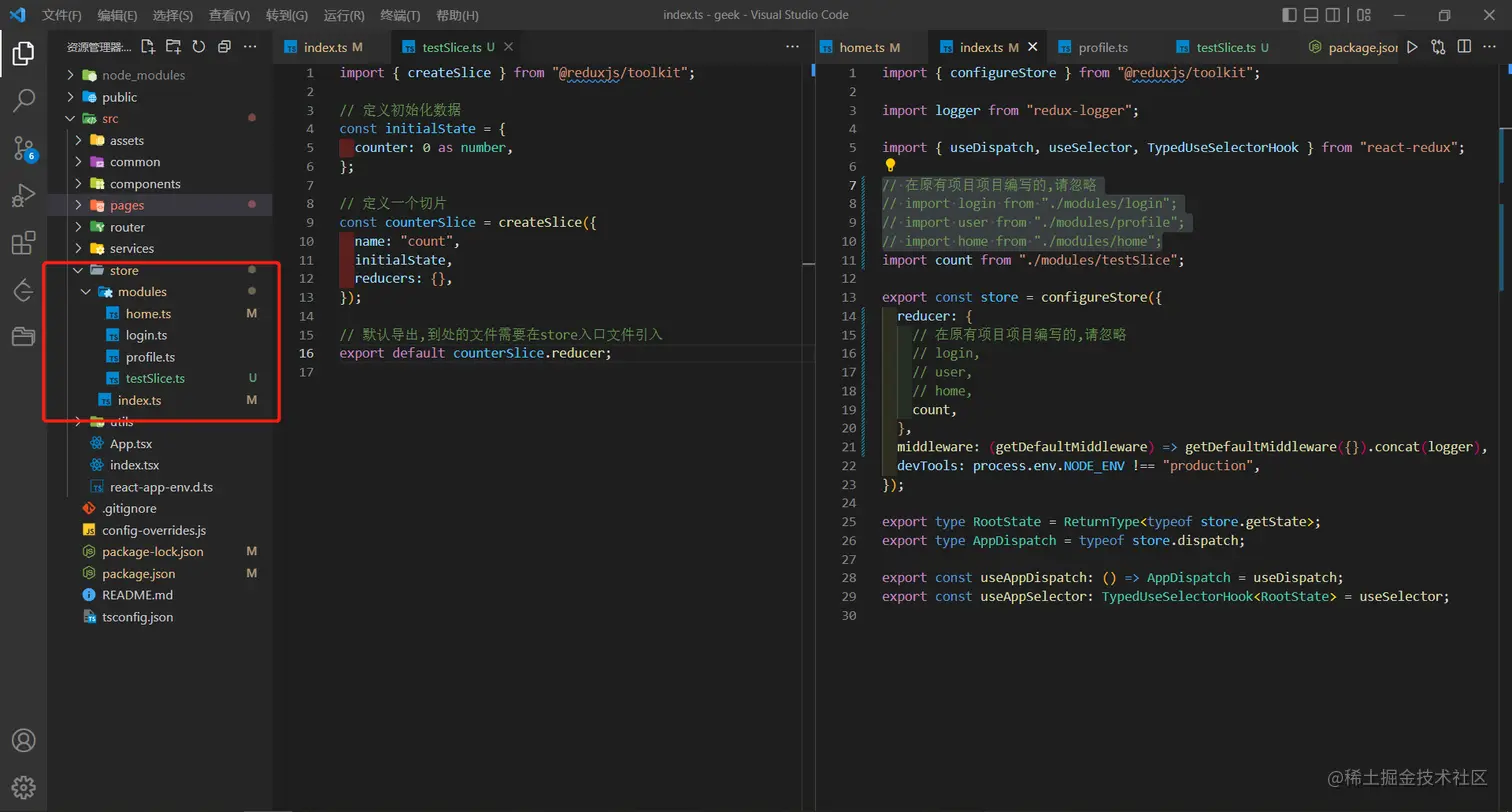Toggle primary sidebar visibility layout button
The image size is (1512, 812).
click(x=1290, y=15)
